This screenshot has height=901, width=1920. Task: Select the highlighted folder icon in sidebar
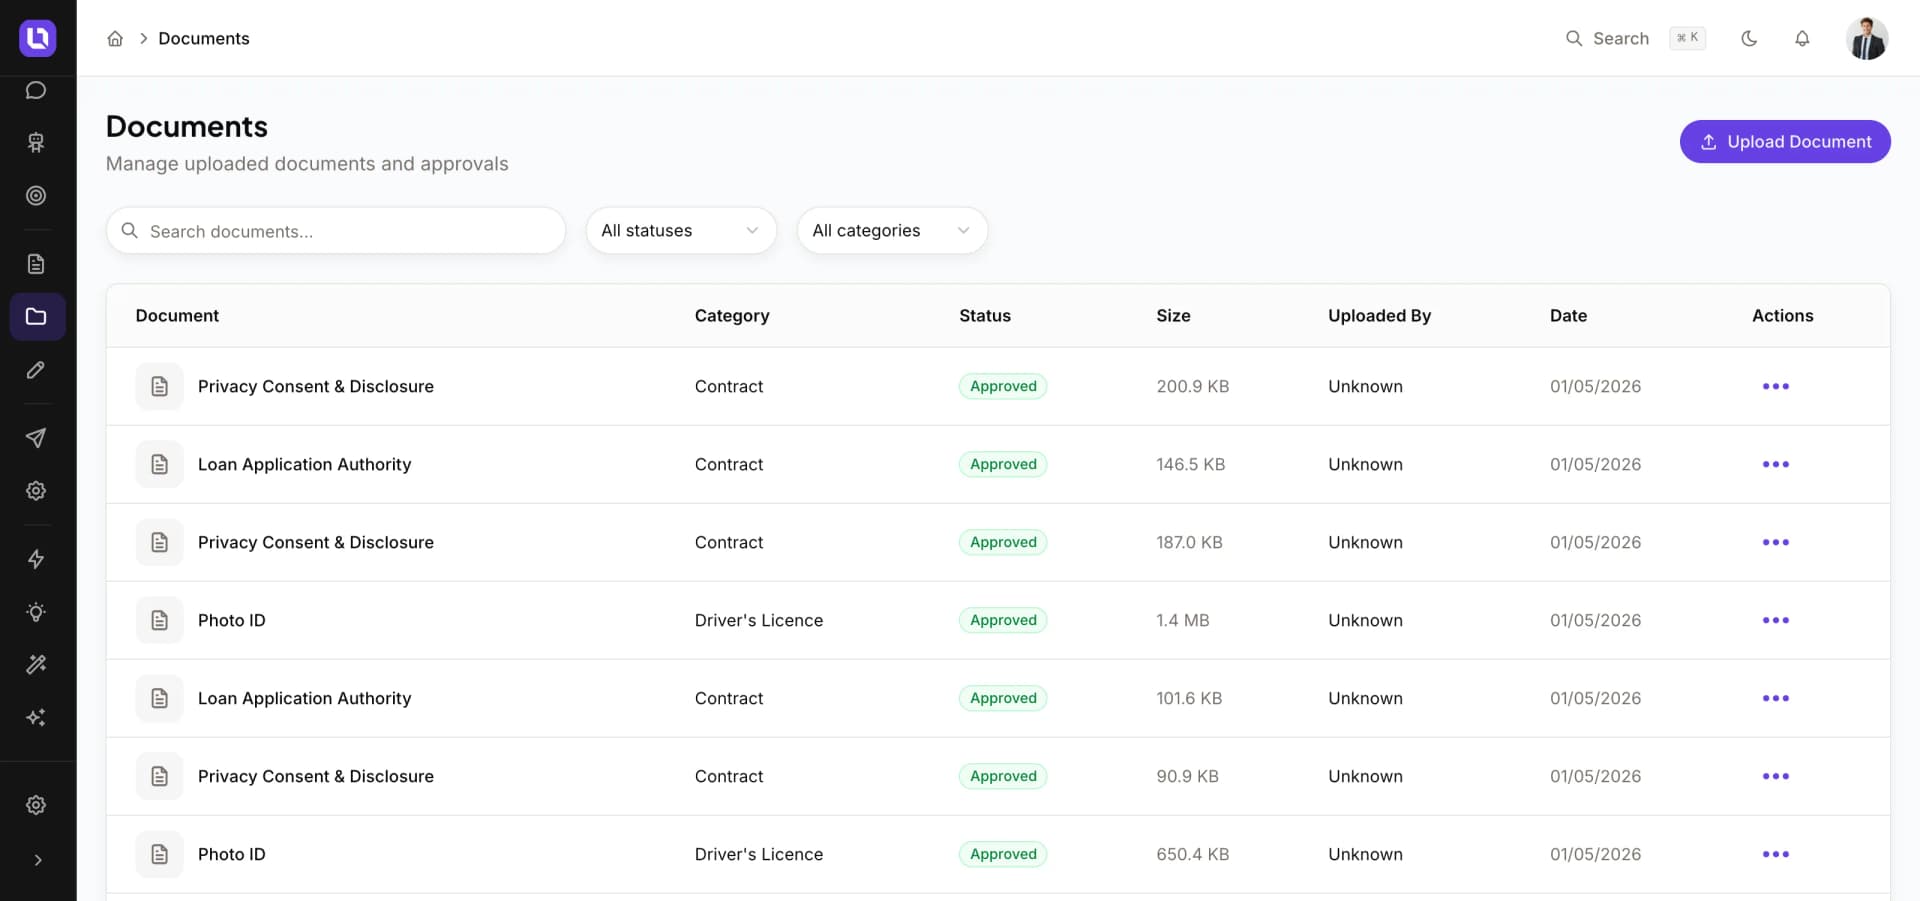coord(37,317)
